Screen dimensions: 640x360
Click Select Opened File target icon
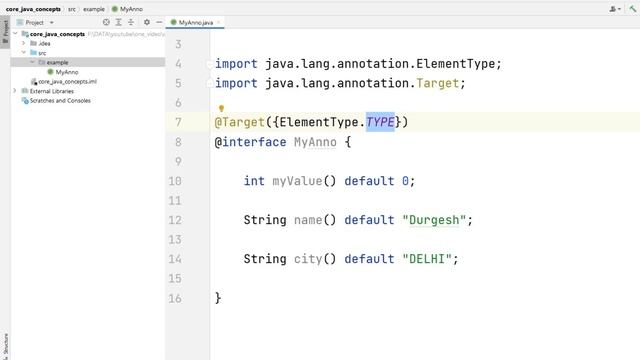106,22
